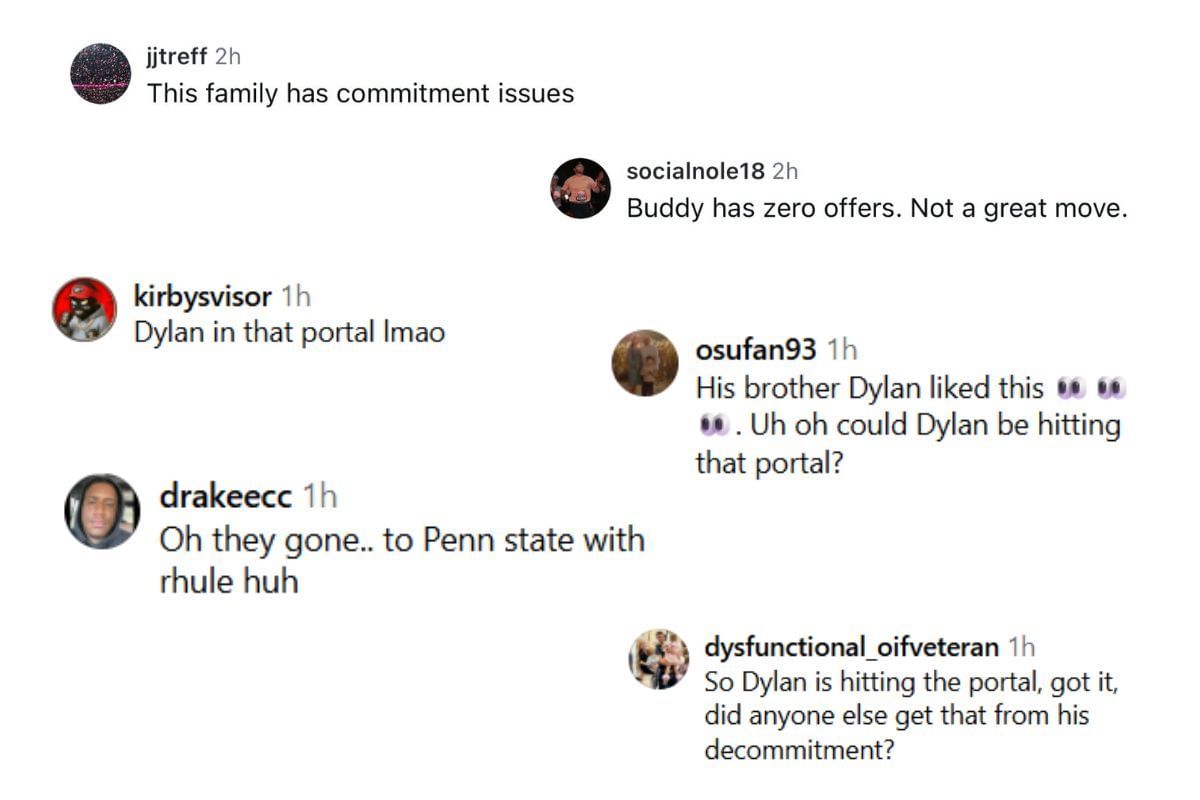This screenshot has height=800, width=1200.
Task: Open the jjtreff username link
Action: (177, 58)
